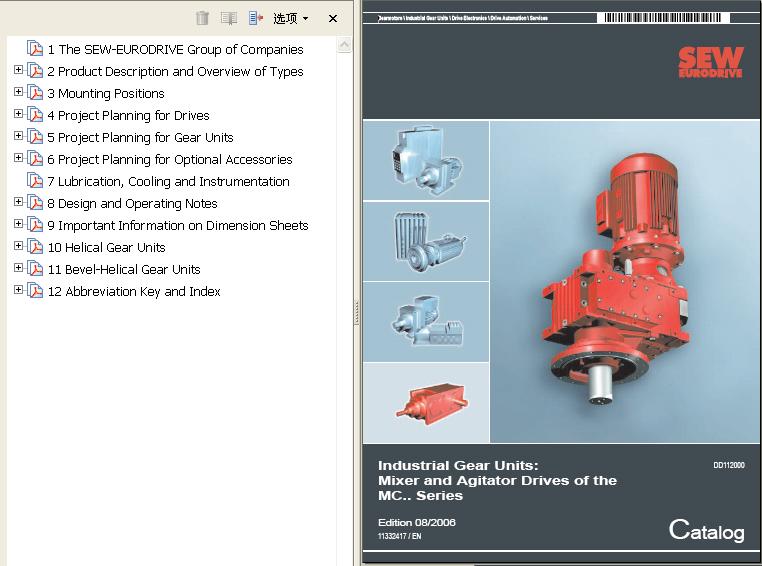Click the expand current bookmark icon
762x566 pixels.
256,18
